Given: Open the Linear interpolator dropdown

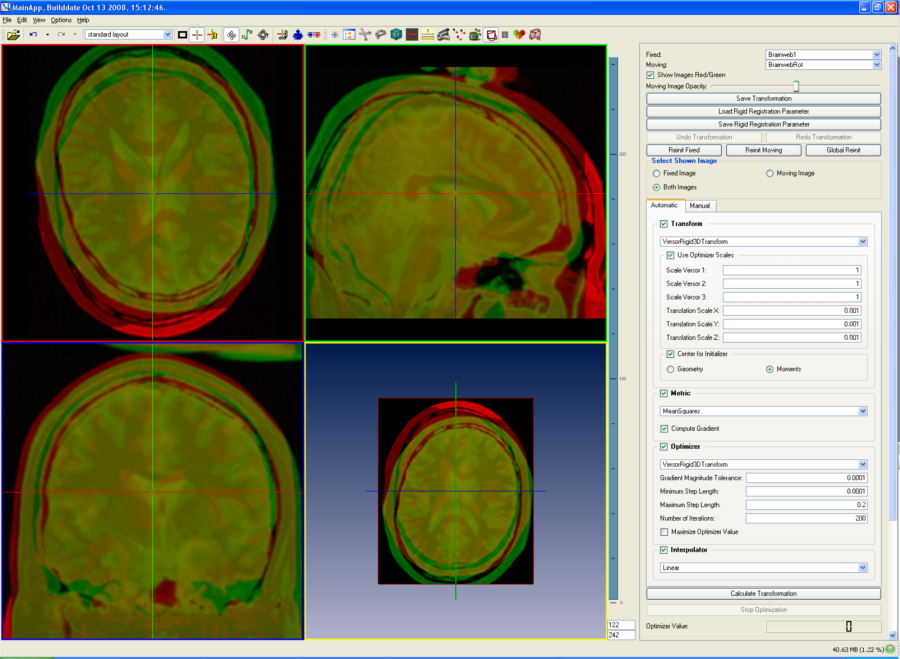Looking at the screenshot, I should point(862,567).
